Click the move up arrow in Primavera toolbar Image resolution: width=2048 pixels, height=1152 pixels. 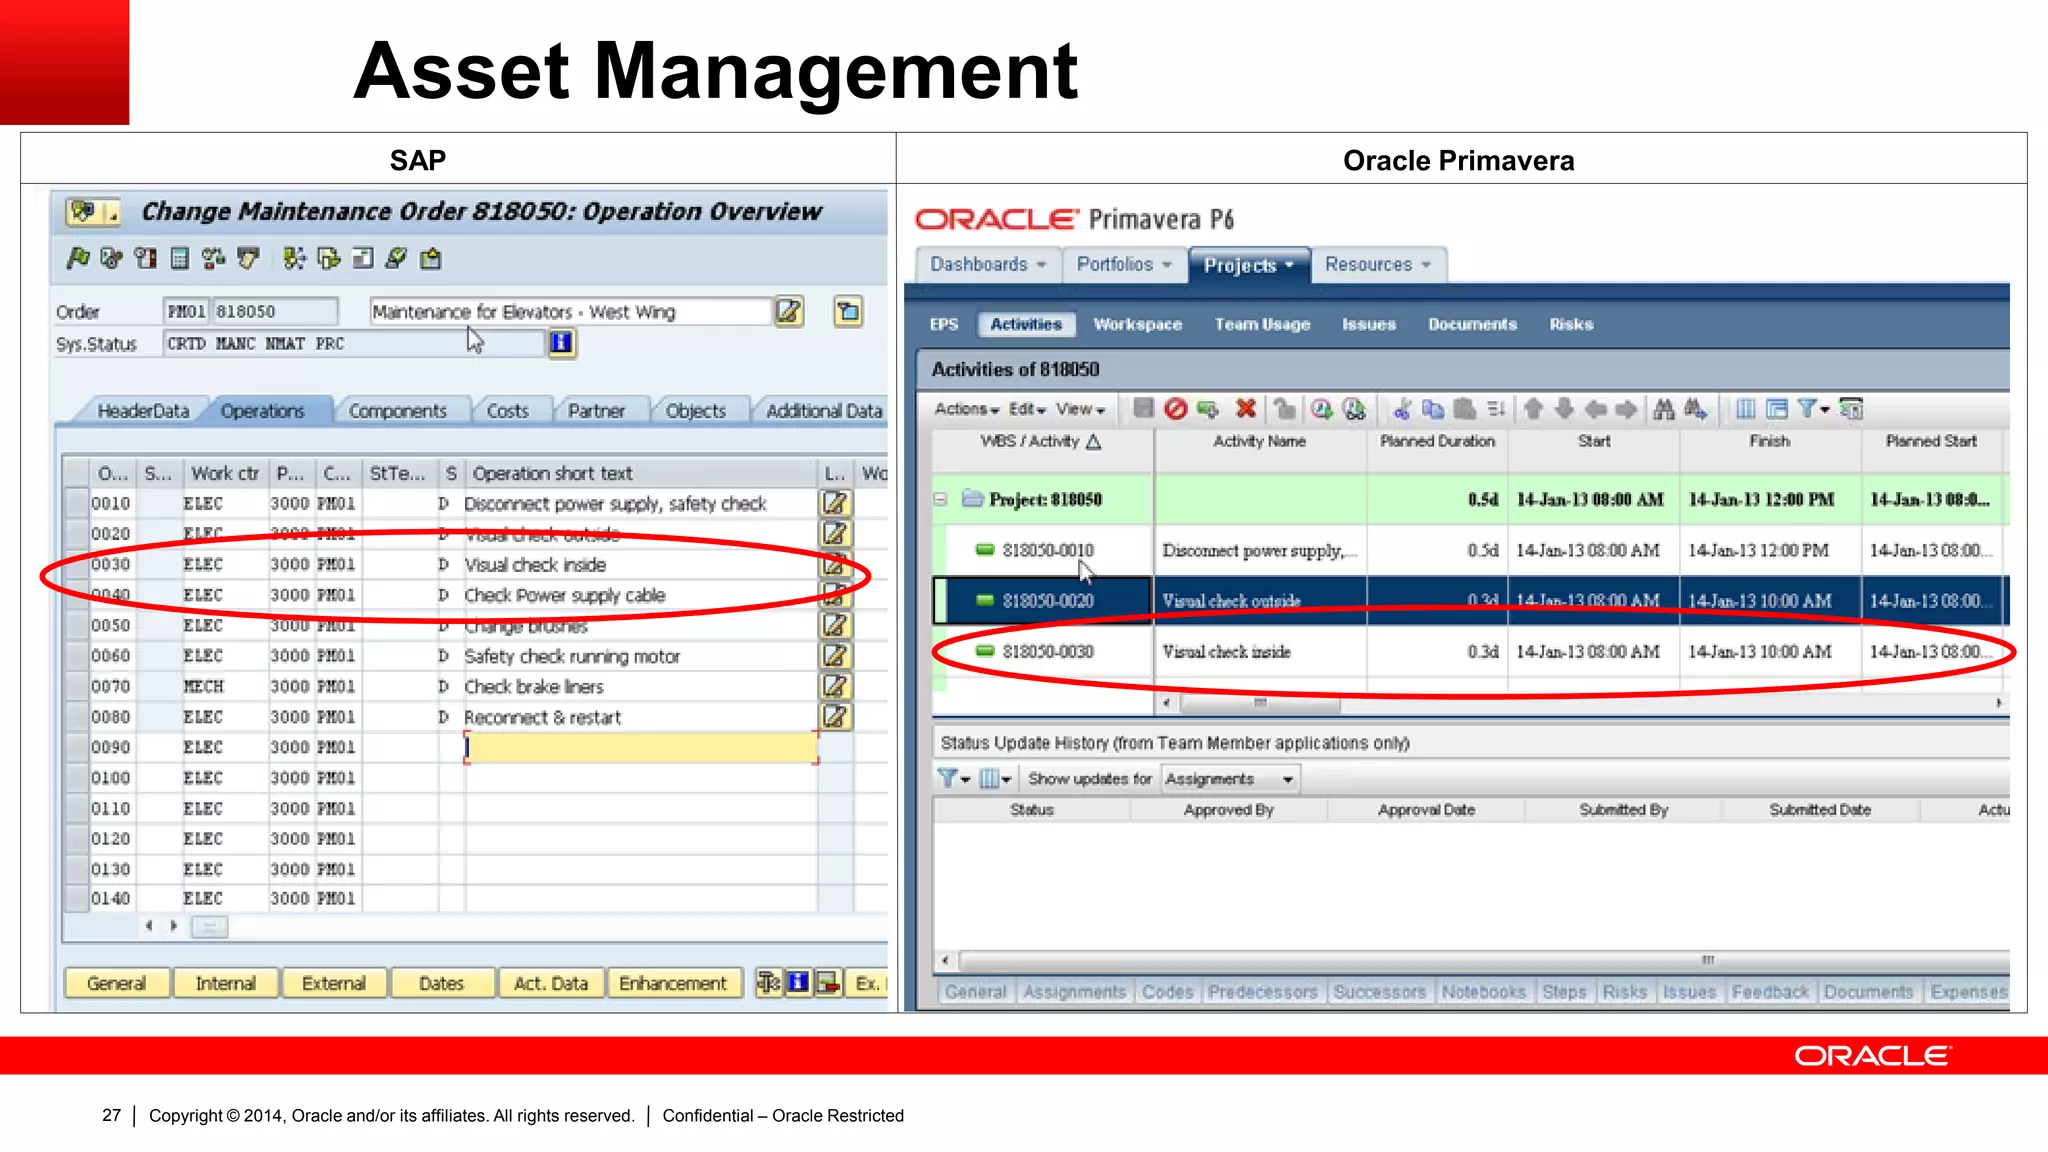click(1533, 408)
